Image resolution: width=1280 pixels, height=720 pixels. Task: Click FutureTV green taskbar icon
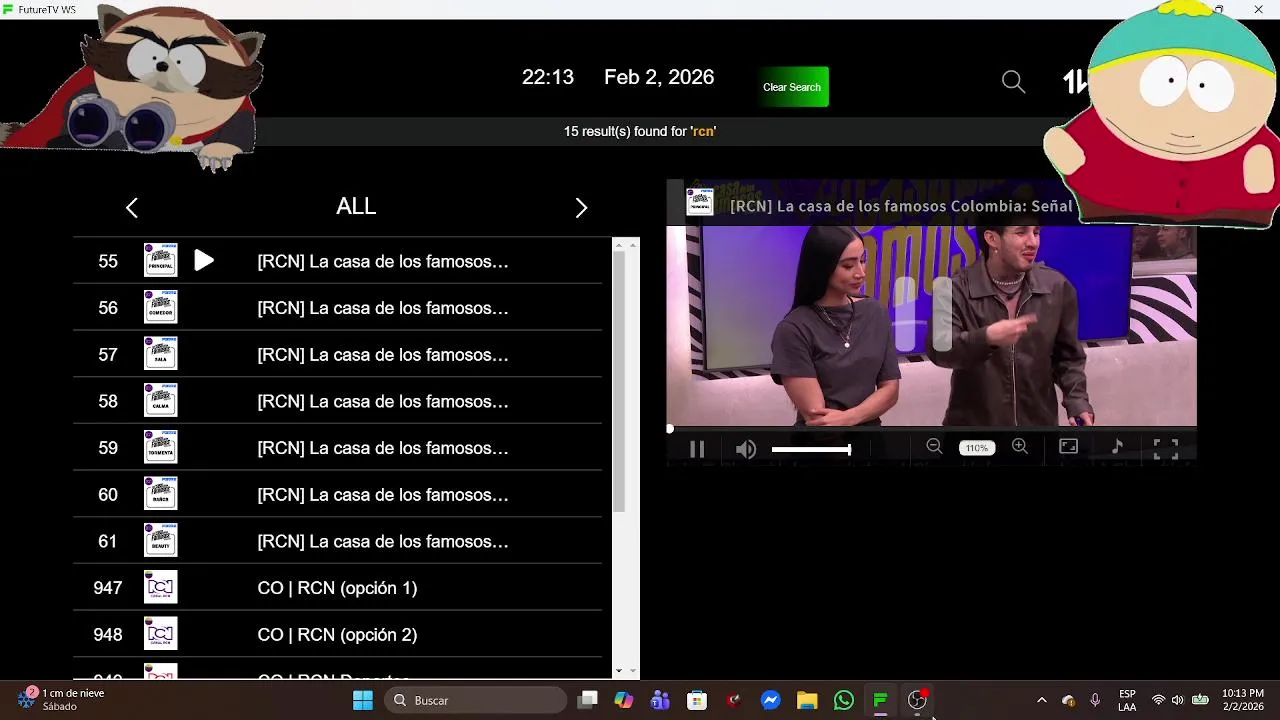[880, 700]
